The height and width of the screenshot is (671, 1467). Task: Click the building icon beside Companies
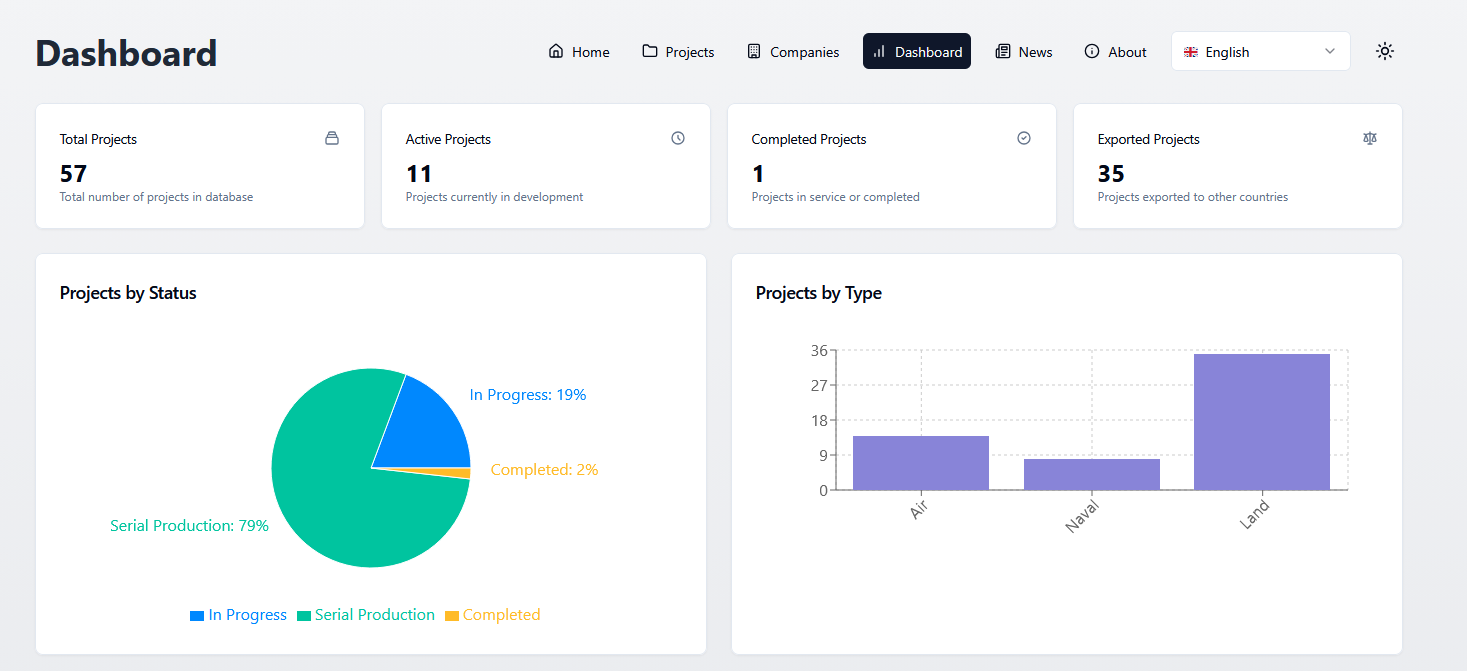tap(754, 51)
